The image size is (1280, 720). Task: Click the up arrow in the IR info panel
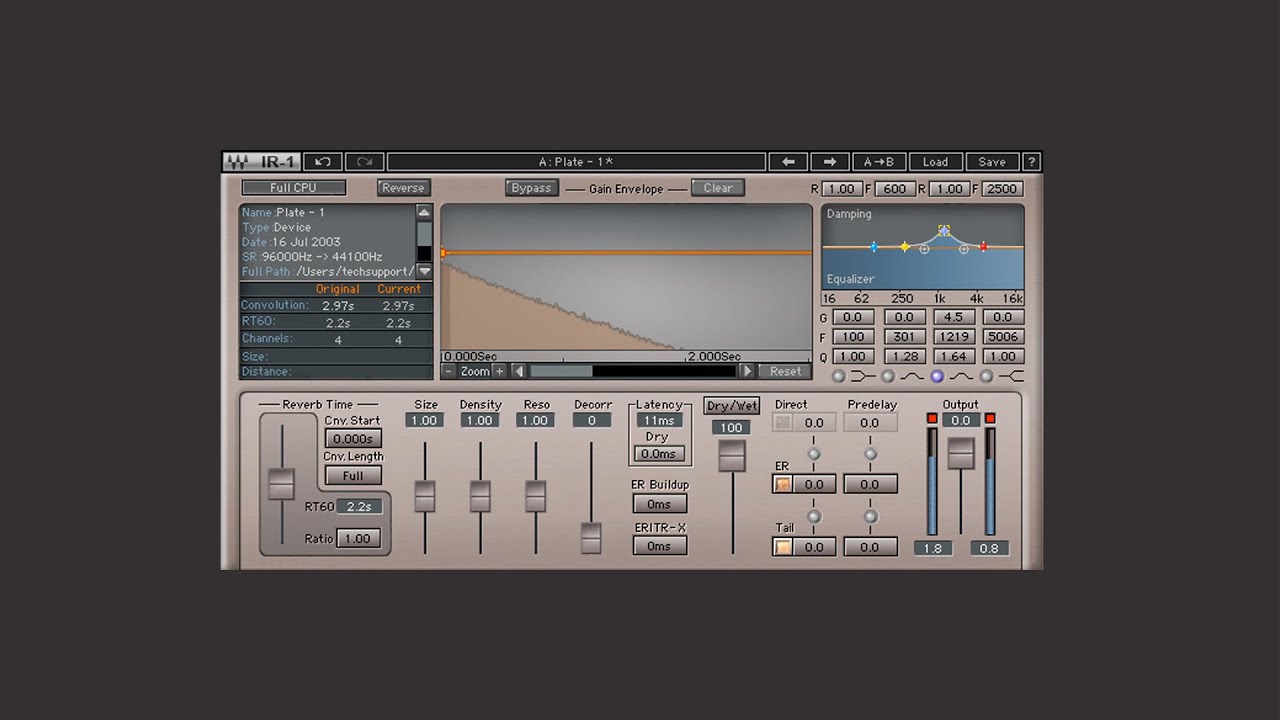[x=424, y=212]
